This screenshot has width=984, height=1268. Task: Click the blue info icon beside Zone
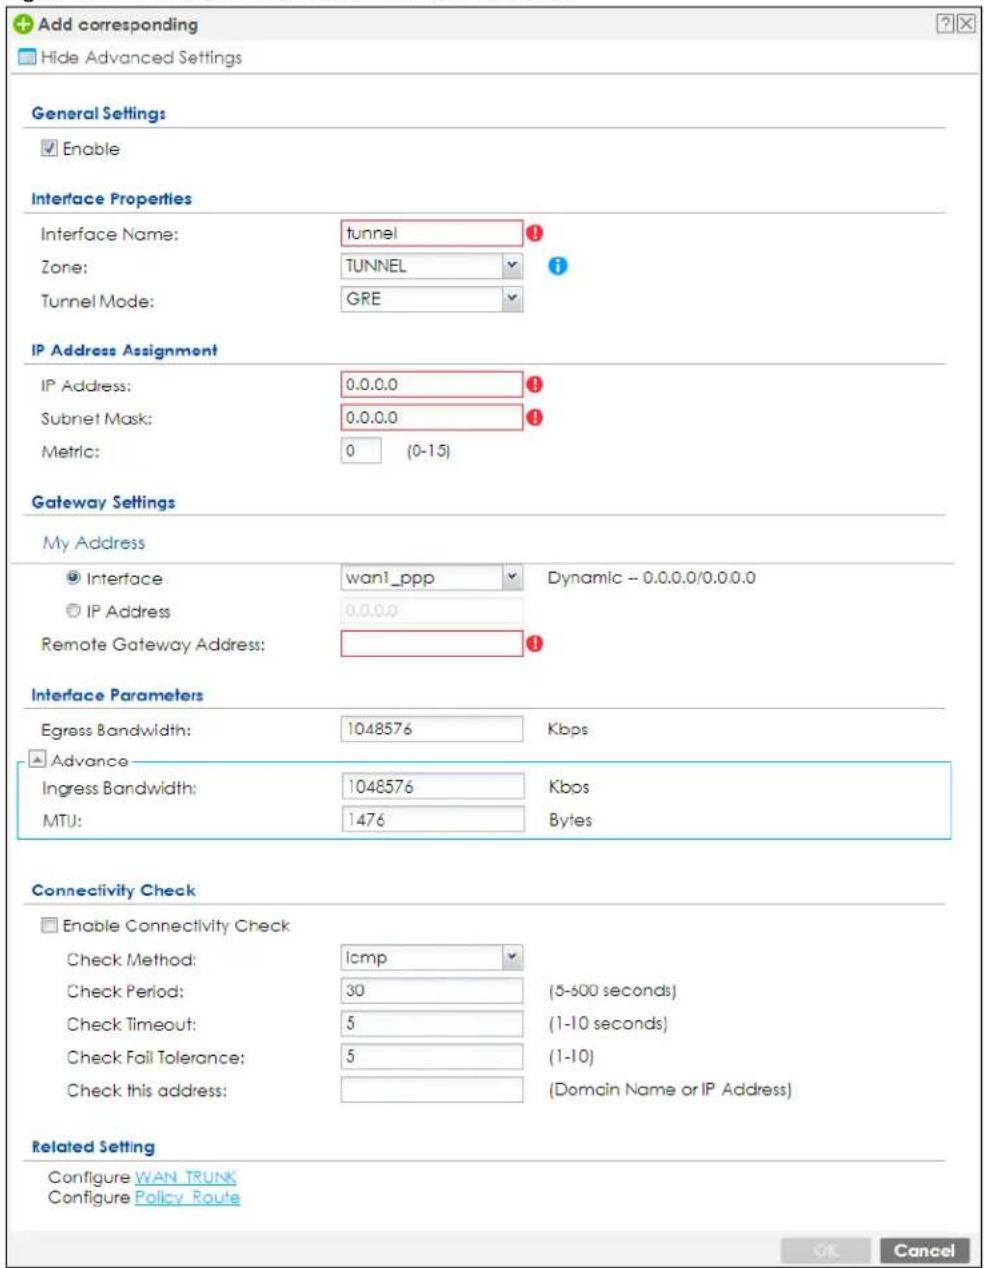click(x=557, y=267)
